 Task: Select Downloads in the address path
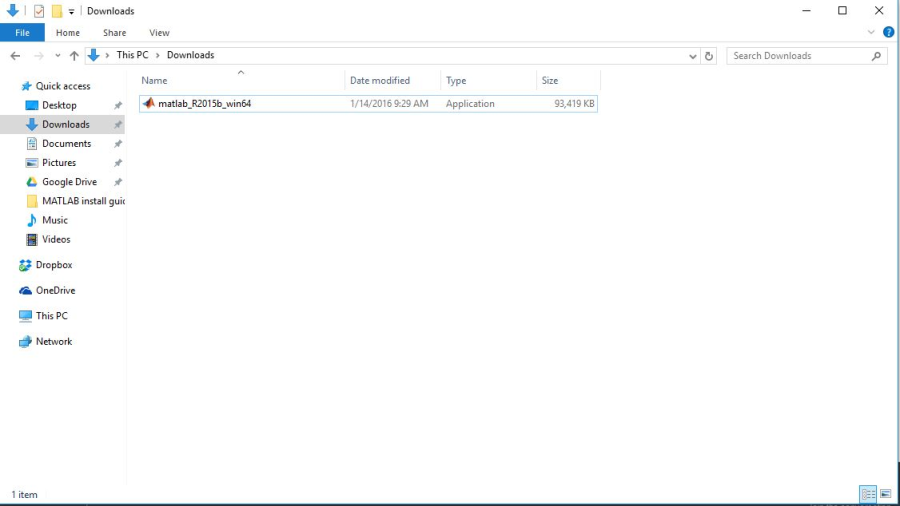[x=191, y=55]
